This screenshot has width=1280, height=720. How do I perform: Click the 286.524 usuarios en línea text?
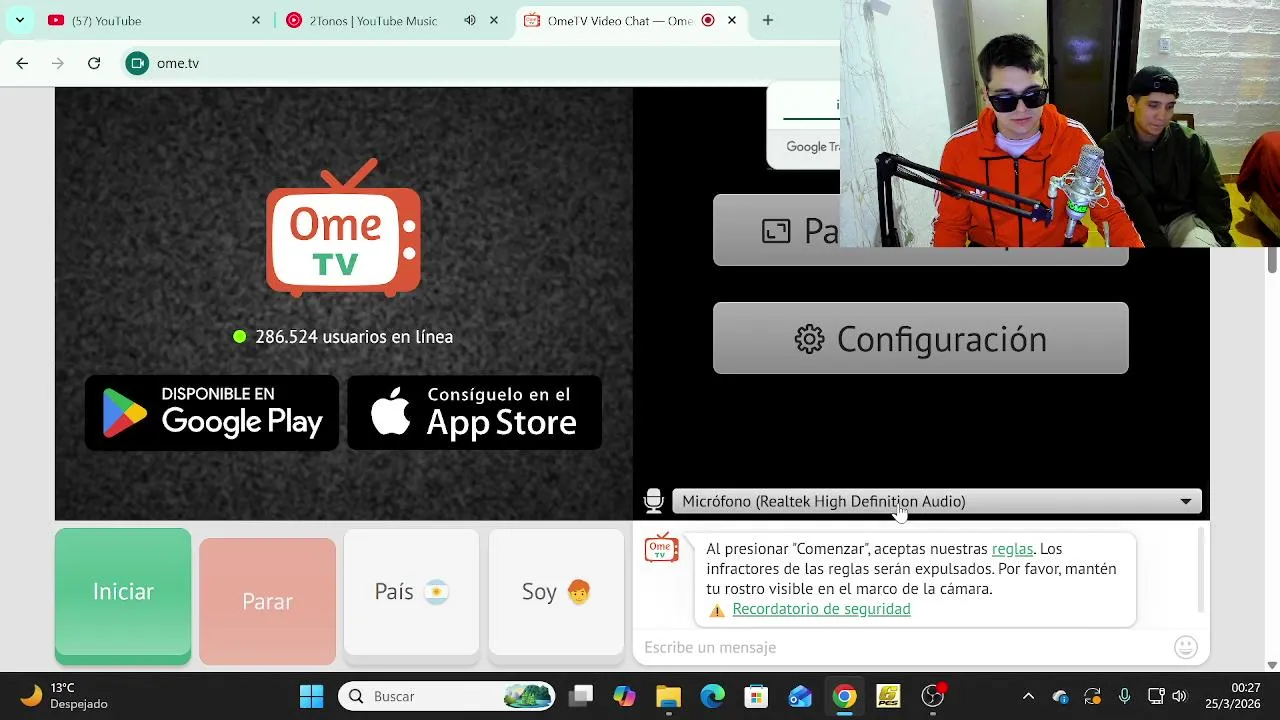(354, 337)
